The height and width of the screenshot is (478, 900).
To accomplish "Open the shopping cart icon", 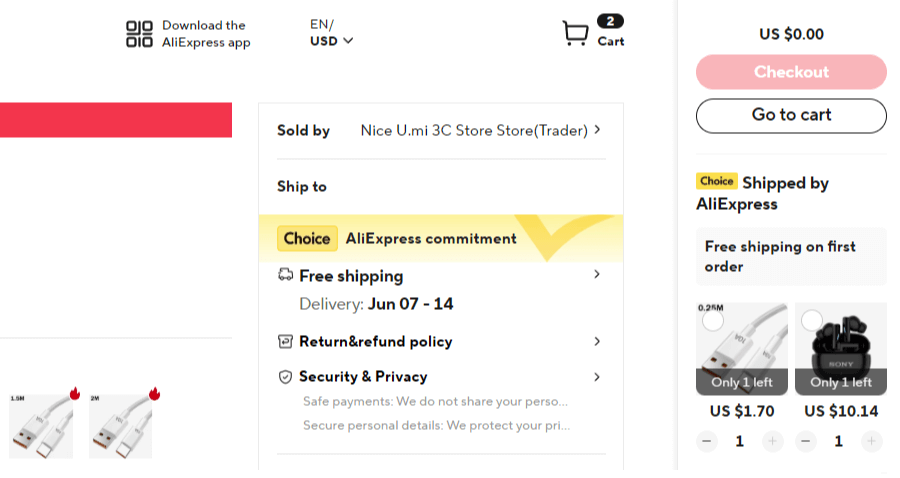I will 575,33.
